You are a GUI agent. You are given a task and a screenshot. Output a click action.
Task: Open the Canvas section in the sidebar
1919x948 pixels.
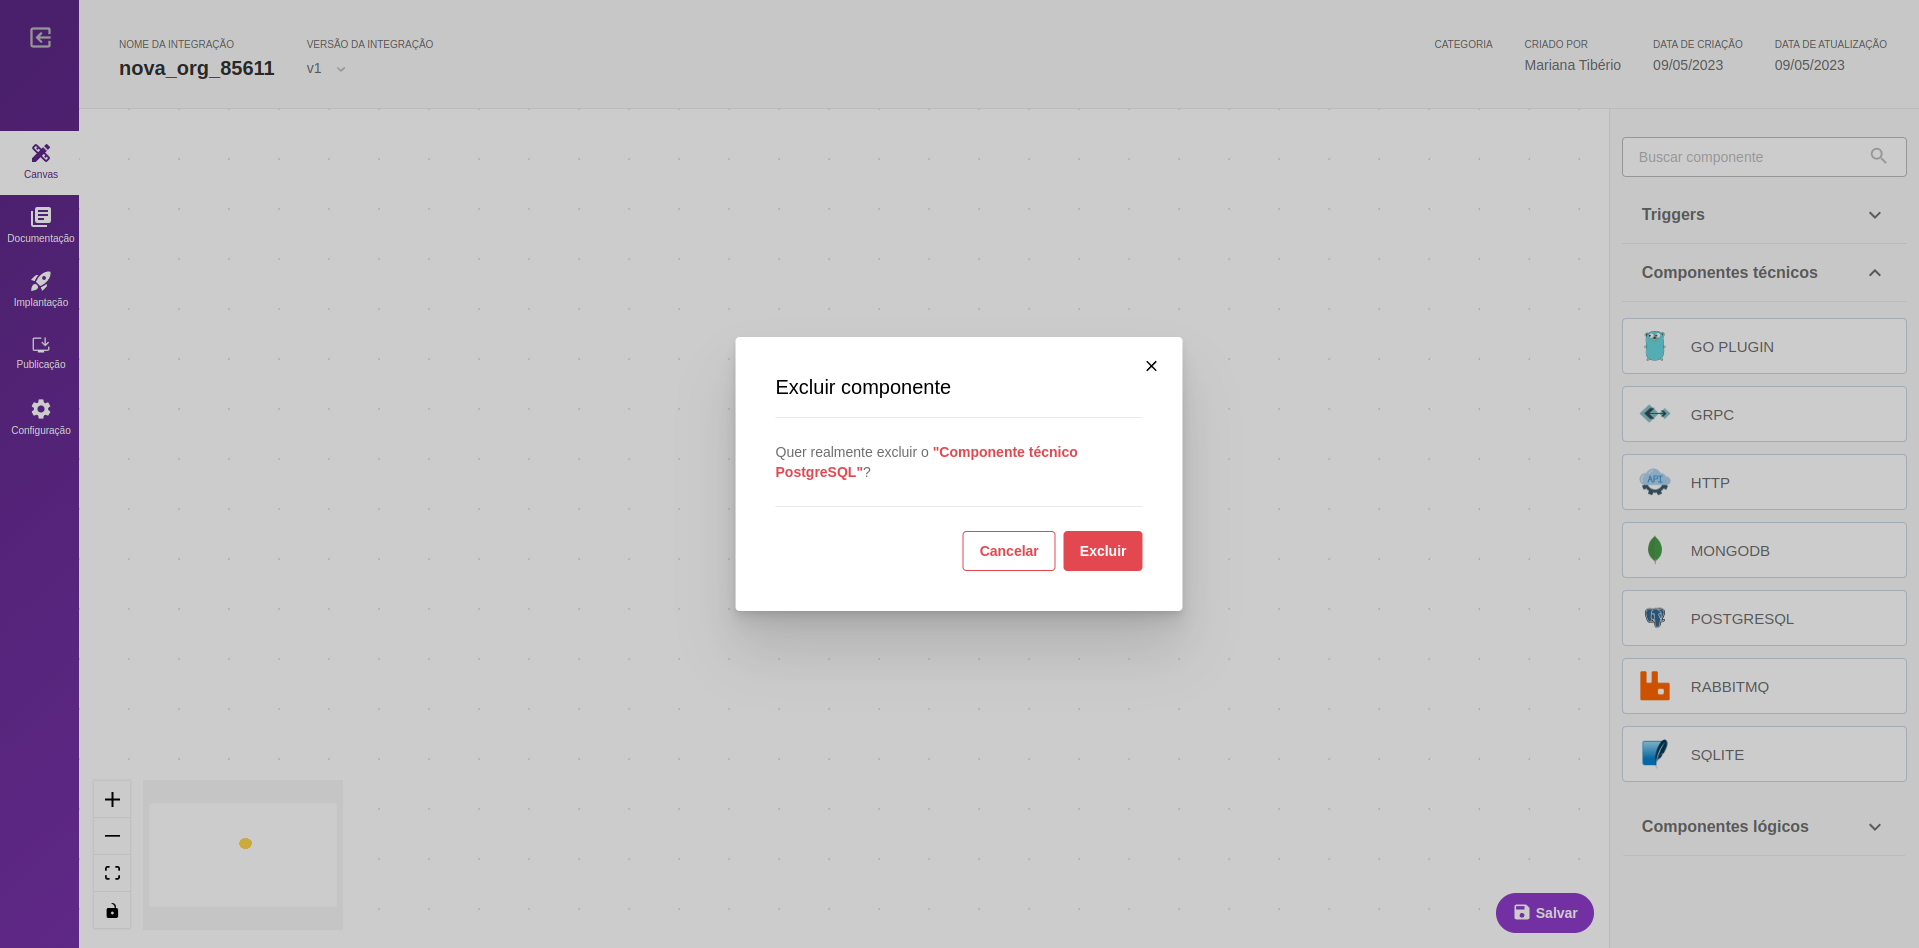coord(40,162)
